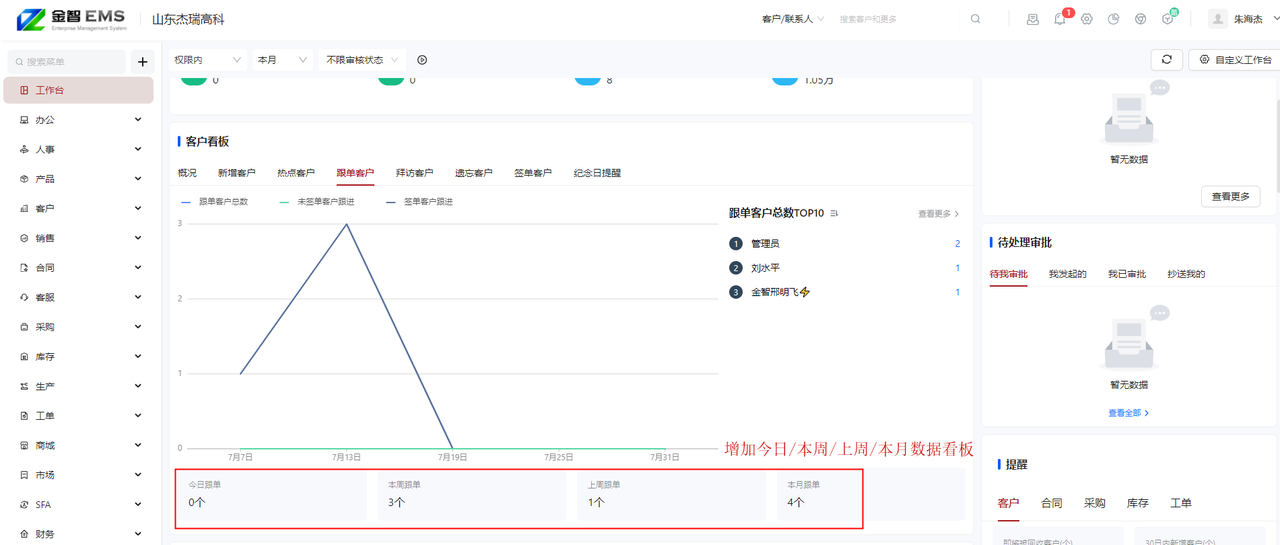Image resolution: width=1280 pixels, height=545 pixels.
Task: Click the 查看更多 button in the right panel
Action: (1230, 196)
